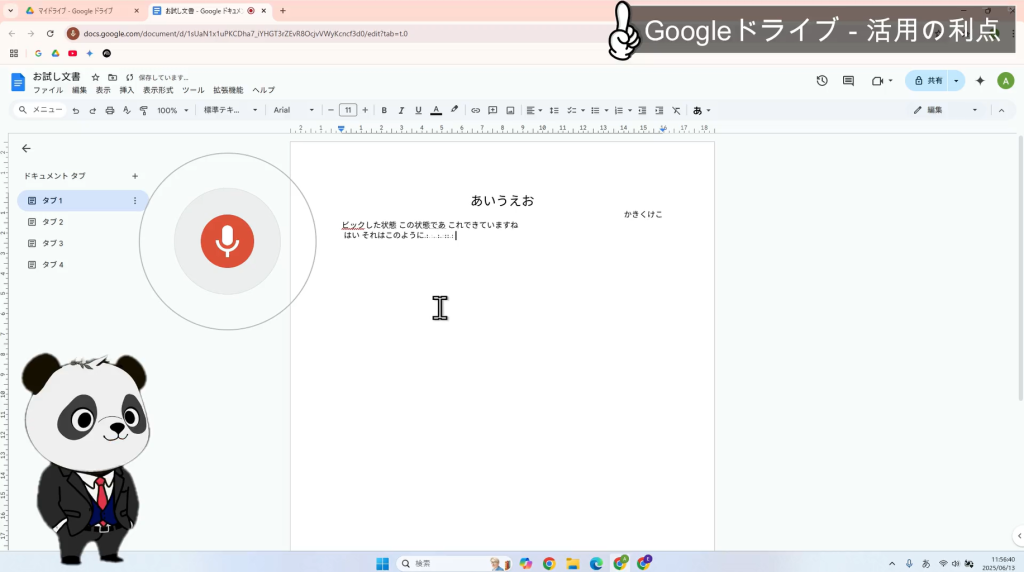Open the Windows Start menu

pyautogui.click(x=383, y=564)
